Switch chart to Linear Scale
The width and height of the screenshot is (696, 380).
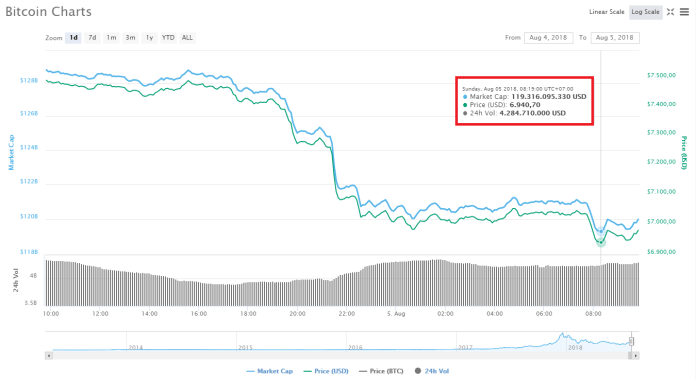point(606,12)
